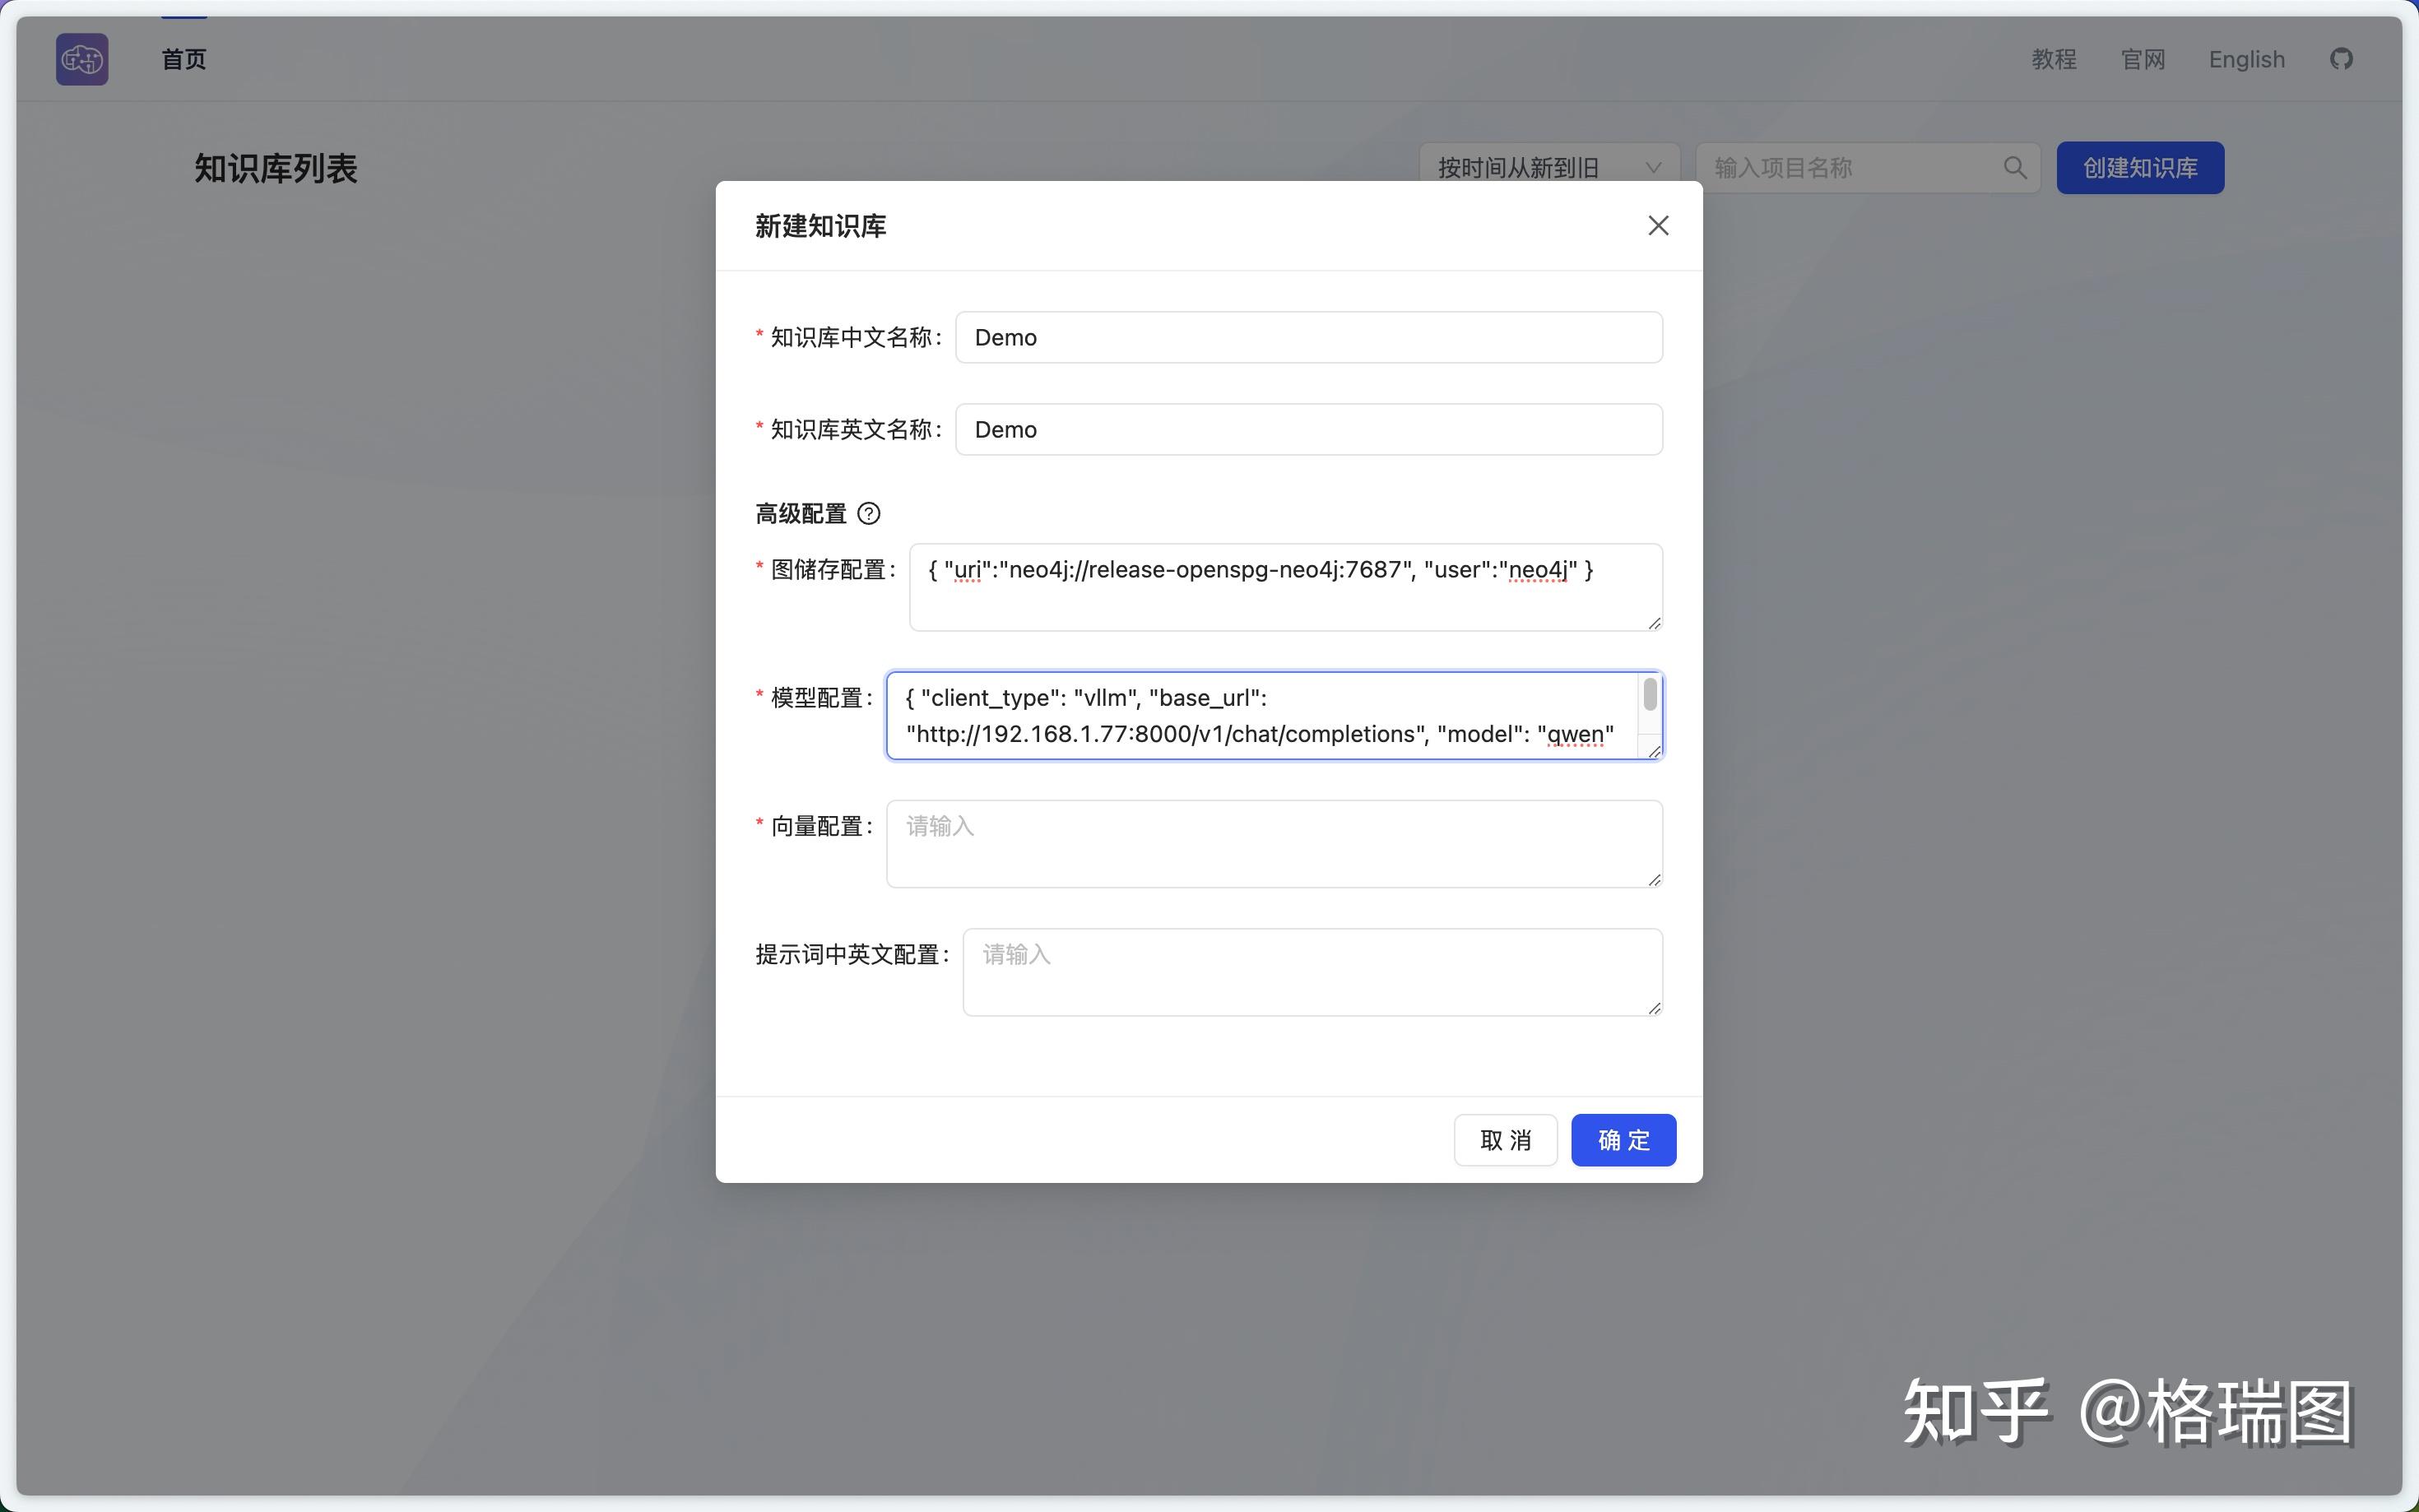
Task: Go to the 首页 tab
Action: click(x=184, y=59)
